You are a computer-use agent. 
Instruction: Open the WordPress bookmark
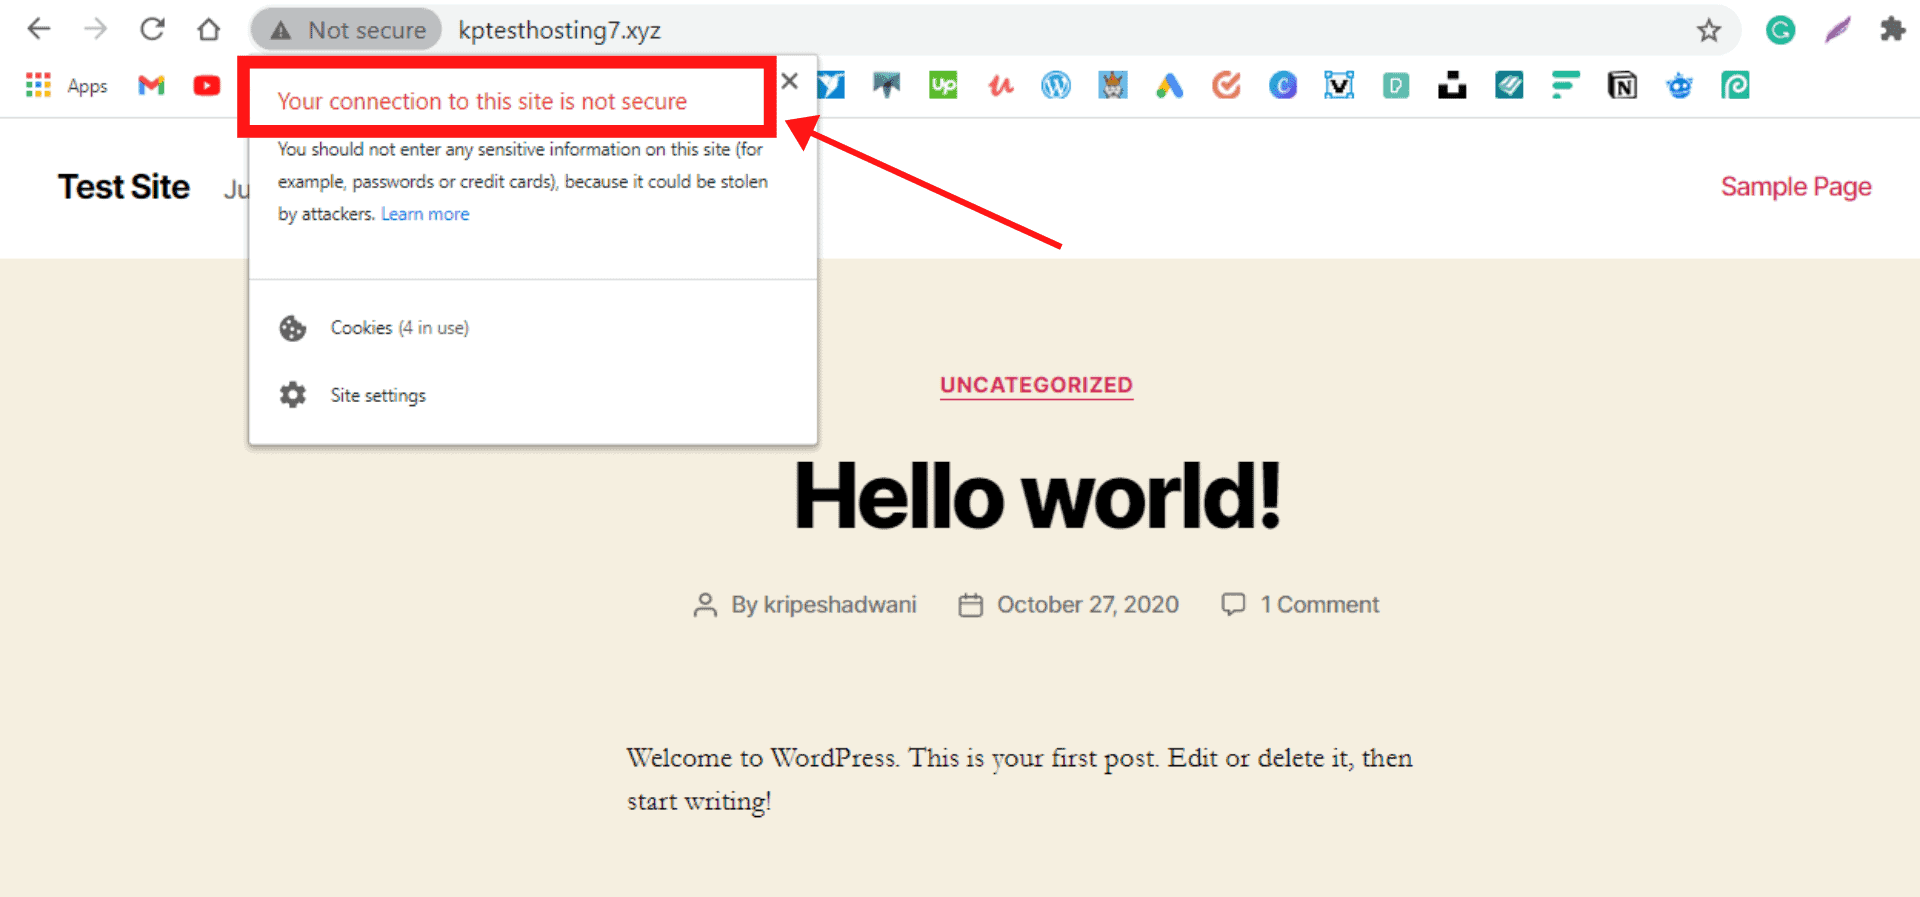1056,85
